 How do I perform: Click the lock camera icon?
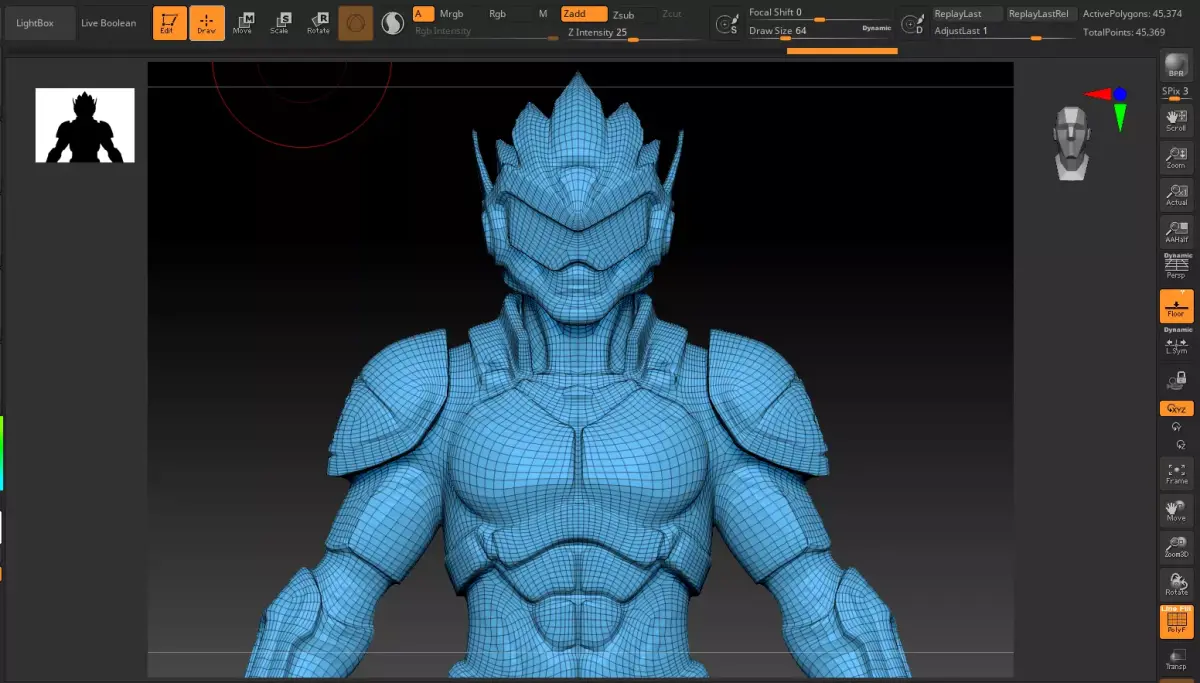click(x=1176, y=380)
